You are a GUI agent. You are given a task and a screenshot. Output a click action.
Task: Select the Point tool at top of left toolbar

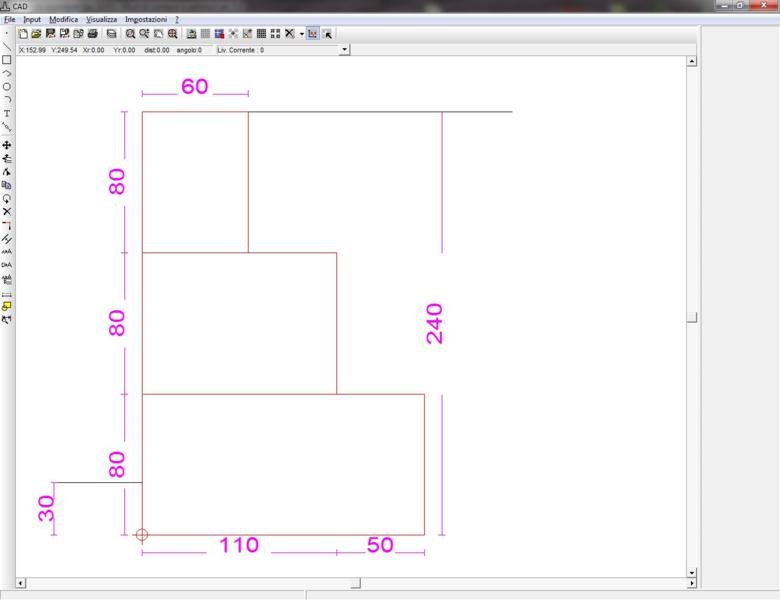6,34
